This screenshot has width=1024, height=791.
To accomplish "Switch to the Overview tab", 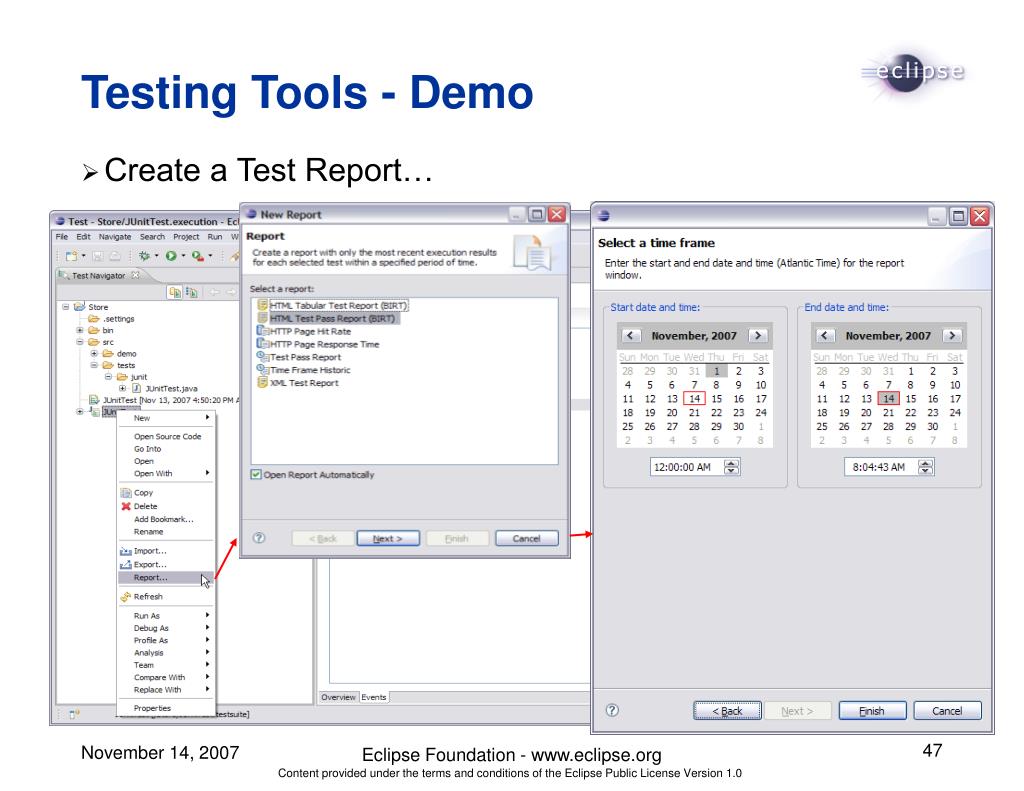I will point(338,697).
